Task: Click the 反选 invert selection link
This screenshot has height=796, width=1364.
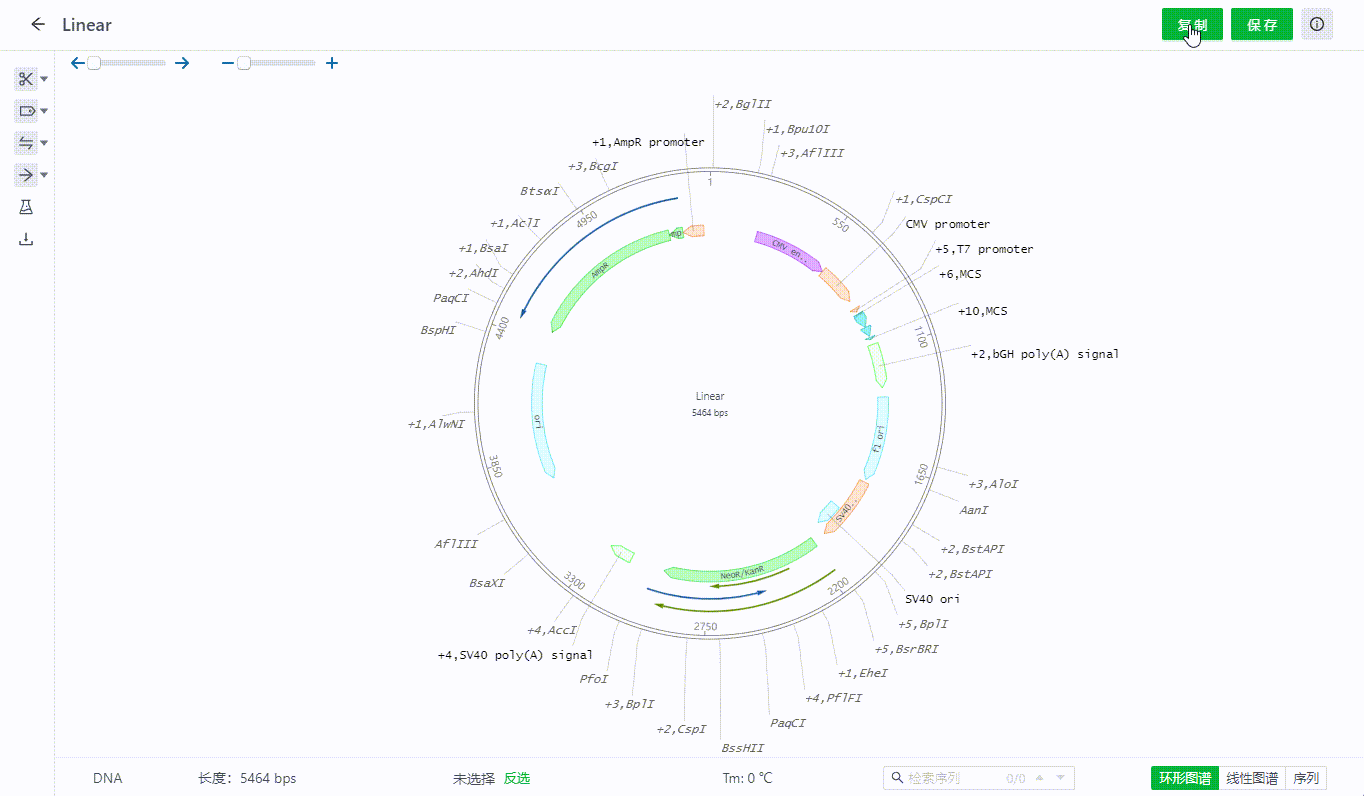Action: click(x=516, y=778)
